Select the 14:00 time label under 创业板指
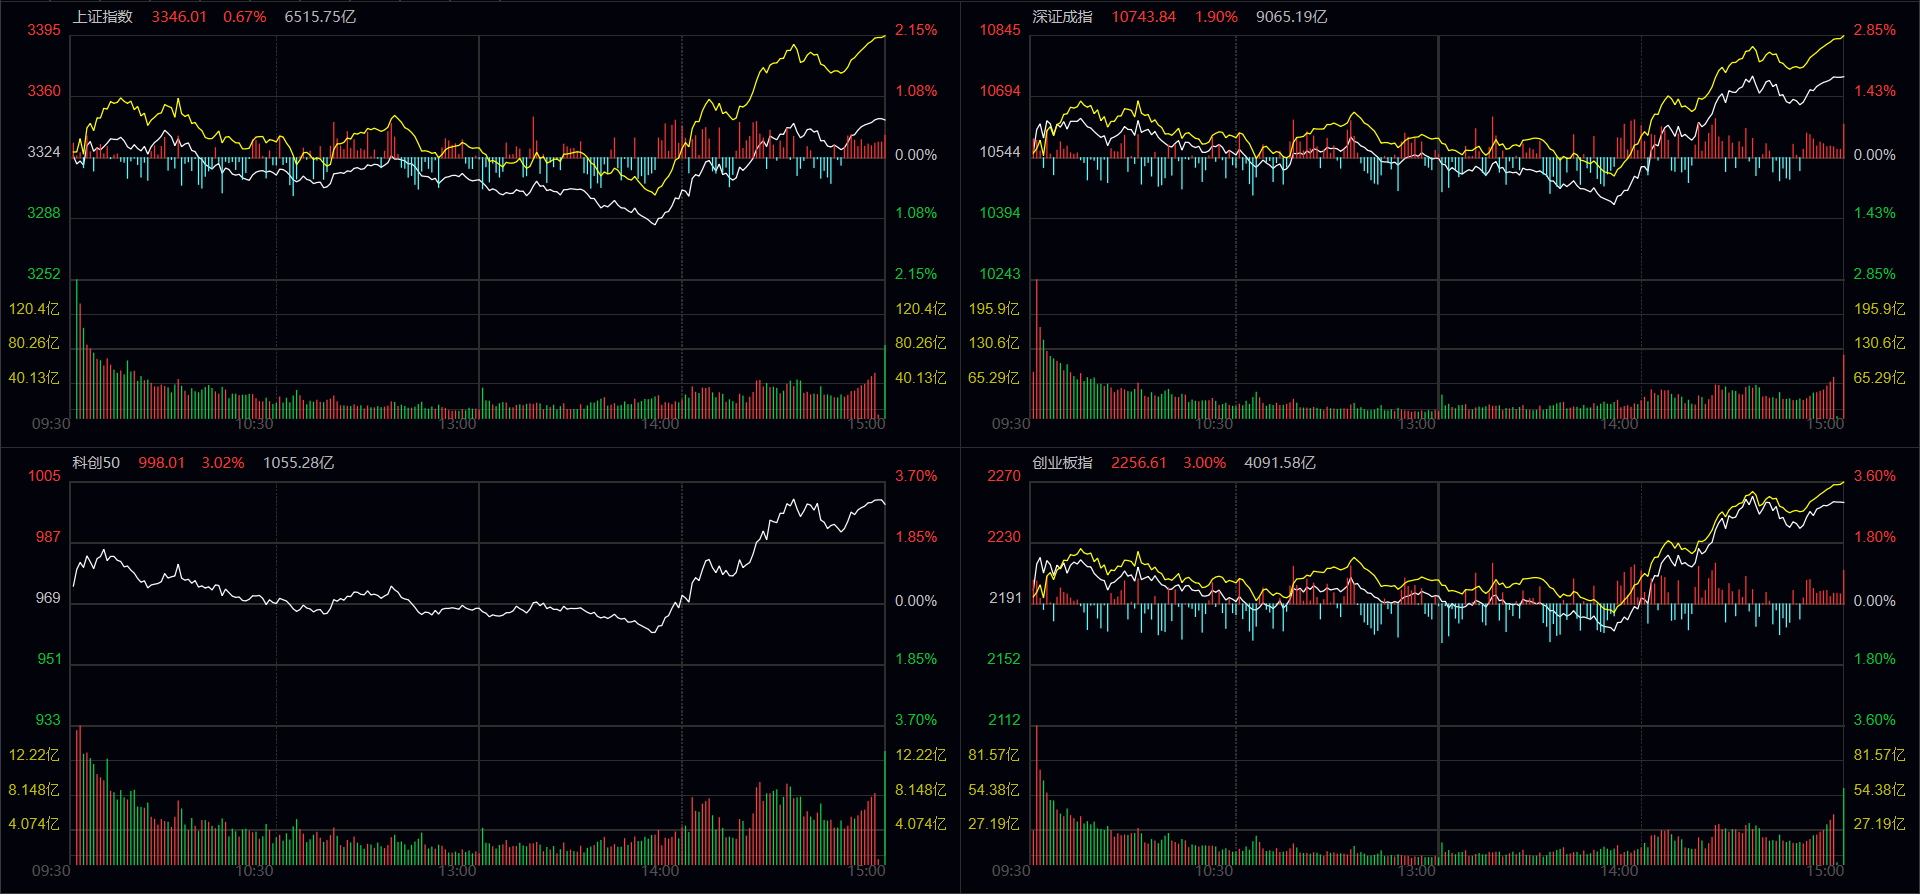 1620,871
